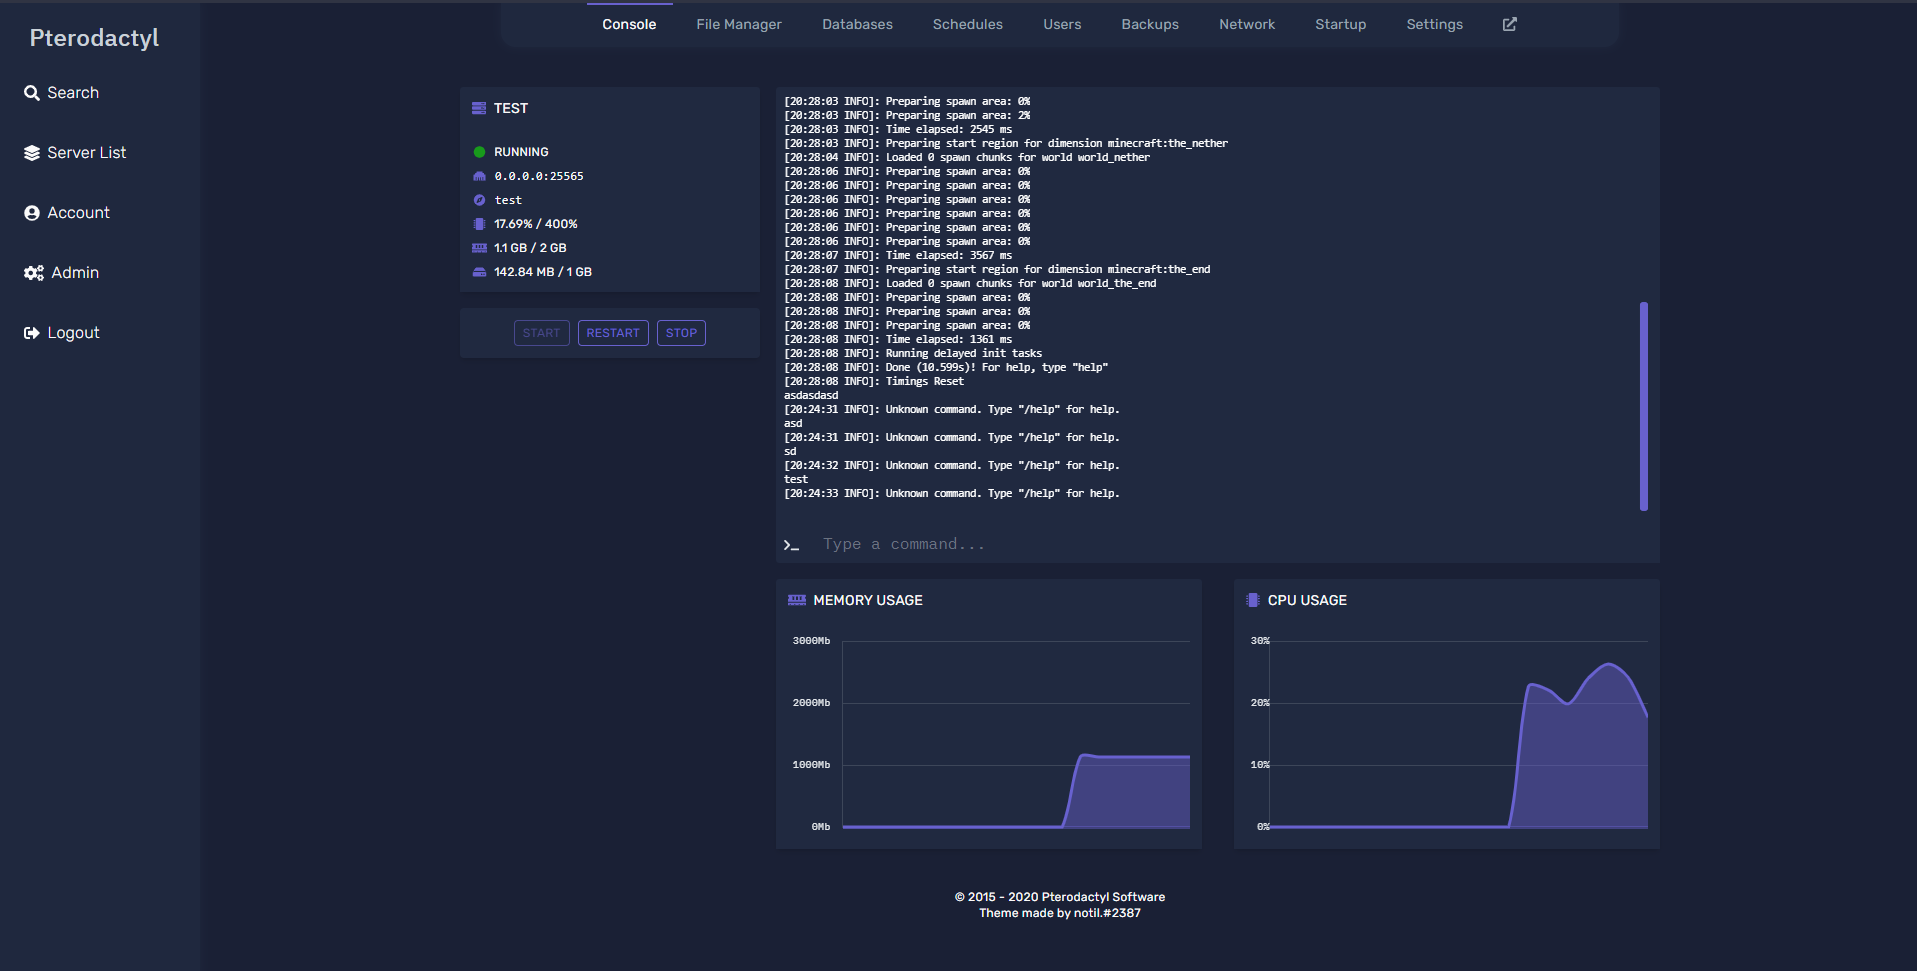Click the Account user icon
This screenshot has height=971, width=1917.
[32, 213]
